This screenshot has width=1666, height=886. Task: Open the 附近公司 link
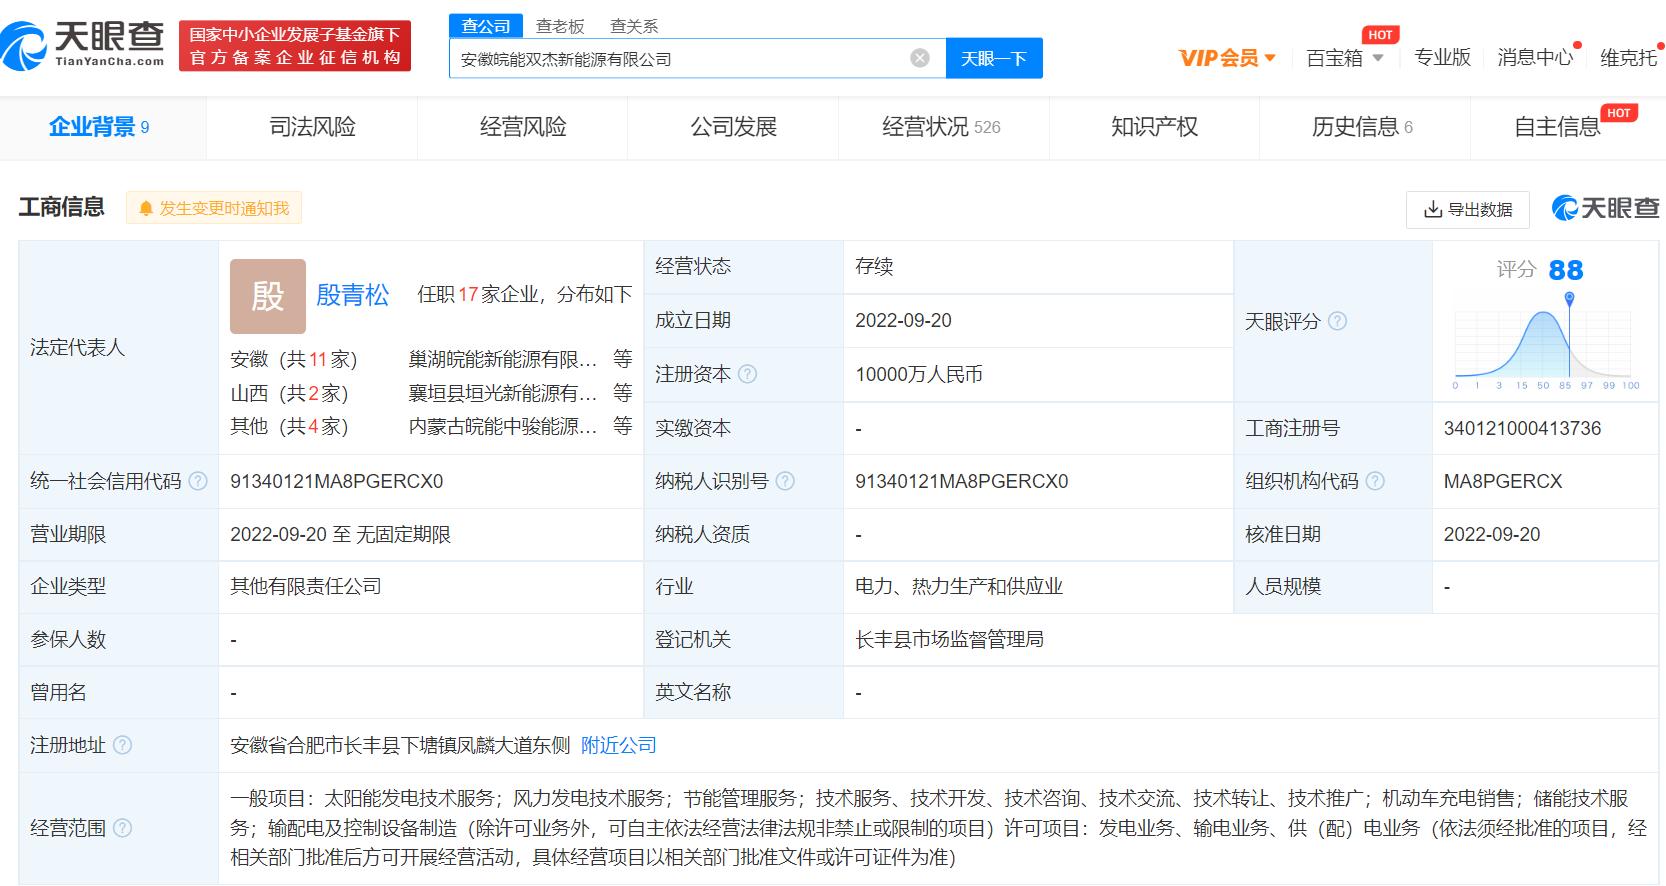coord(619,745)
